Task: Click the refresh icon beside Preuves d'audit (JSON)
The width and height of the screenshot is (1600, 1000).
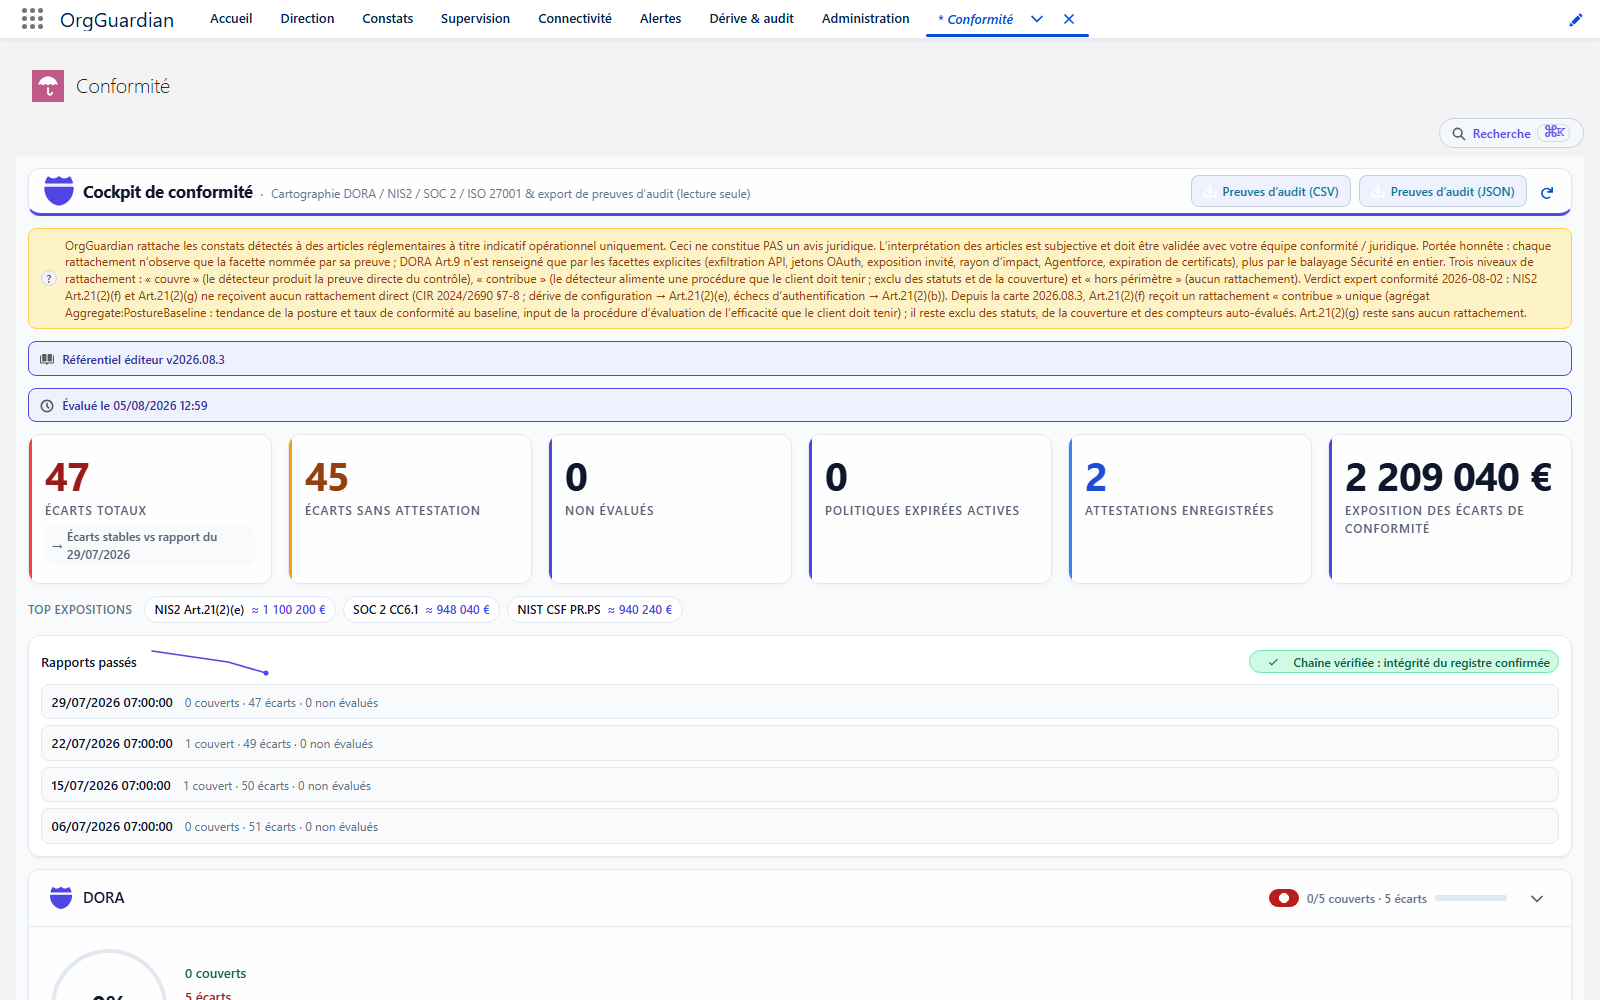Action: pos(1547,192)
